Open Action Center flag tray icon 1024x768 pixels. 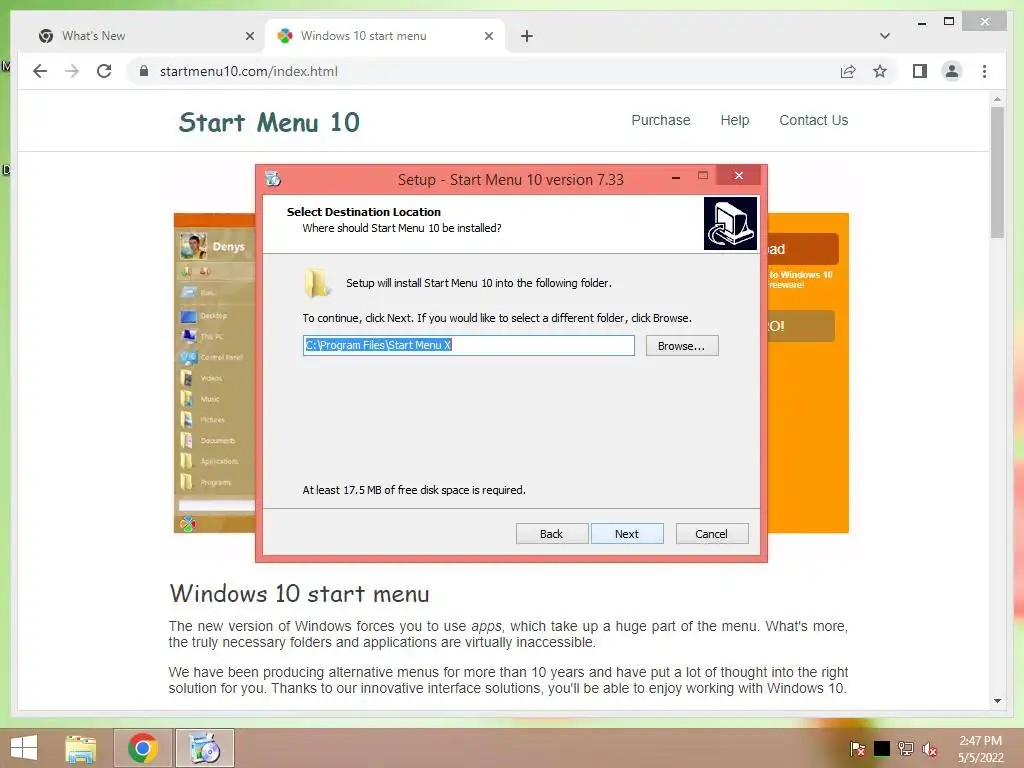tap(857, 748)
